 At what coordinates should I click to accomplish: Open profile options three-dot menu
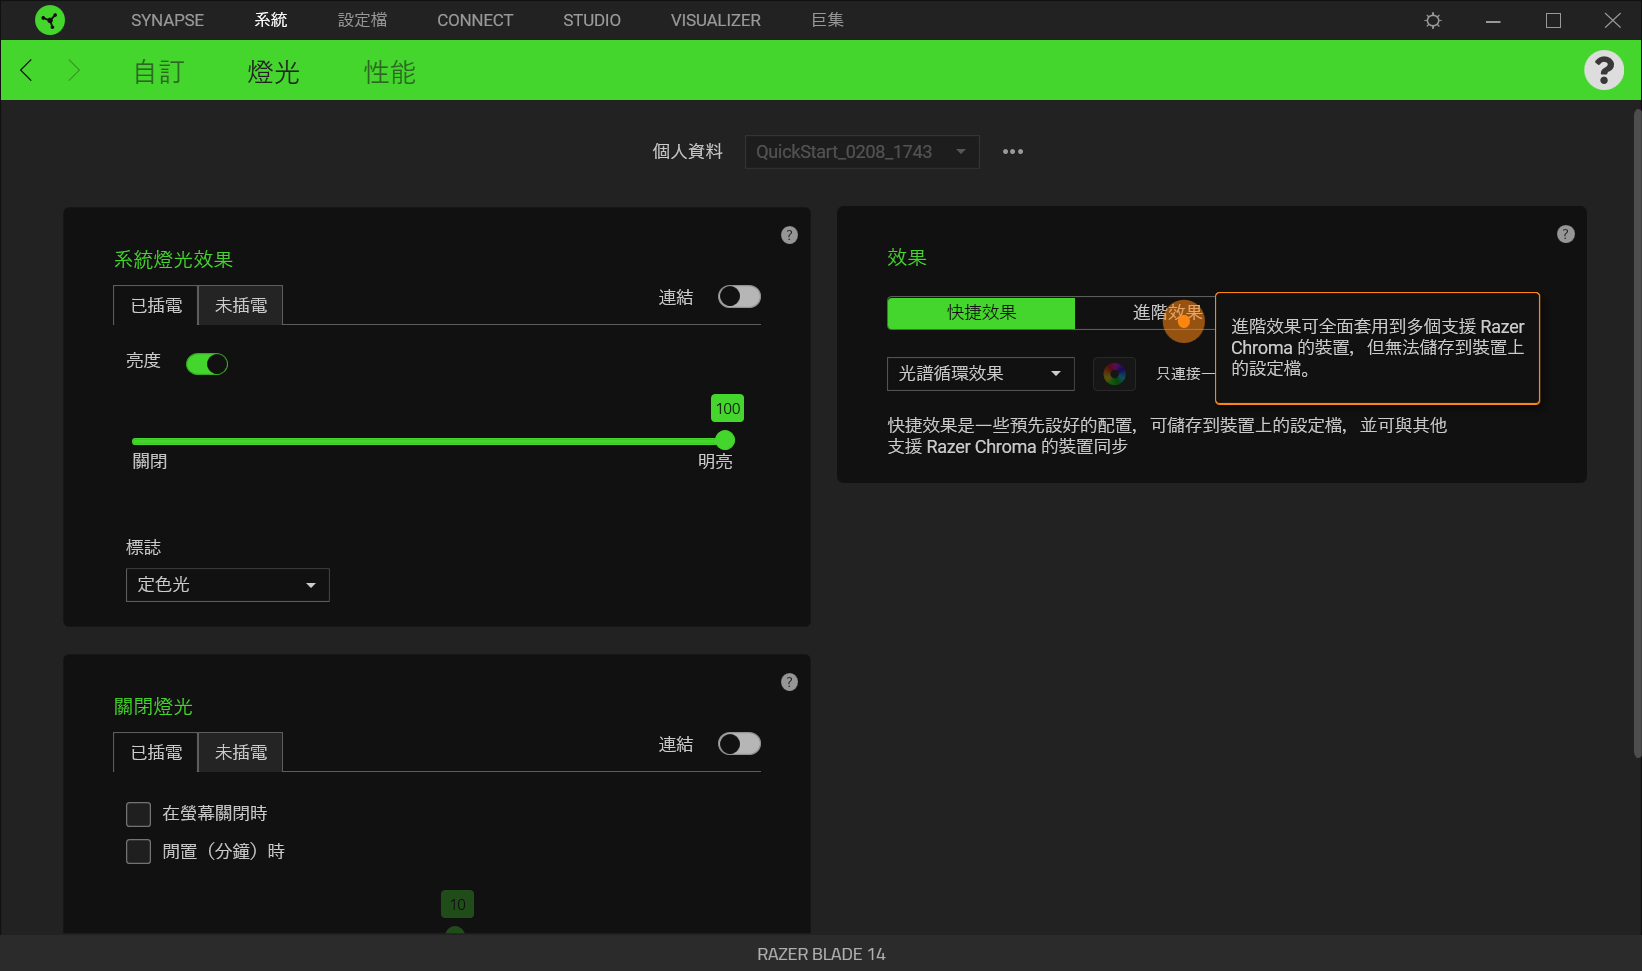1012,152
